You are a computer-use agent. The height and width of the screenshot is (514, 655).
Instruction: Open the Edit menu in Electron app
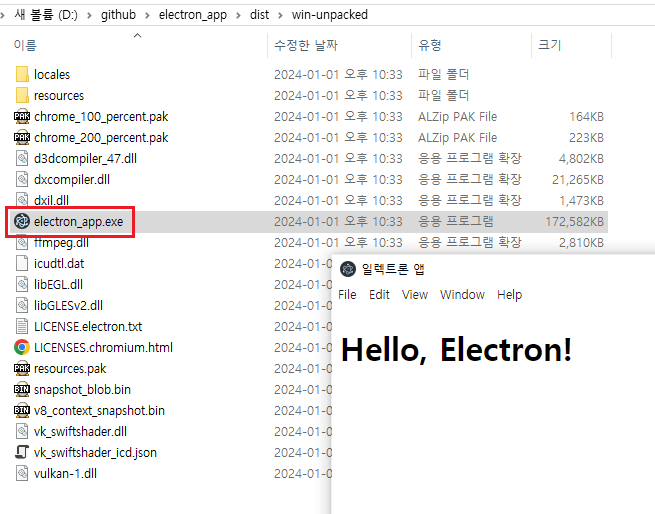379,295
